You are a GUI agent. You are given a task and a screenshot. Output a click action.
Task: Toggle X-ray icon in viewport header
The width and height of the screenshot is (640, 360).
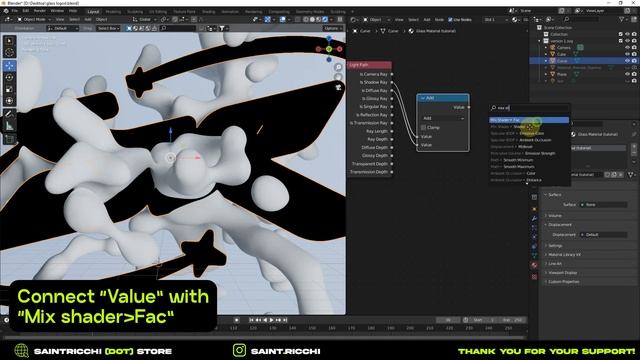[298, 19]
